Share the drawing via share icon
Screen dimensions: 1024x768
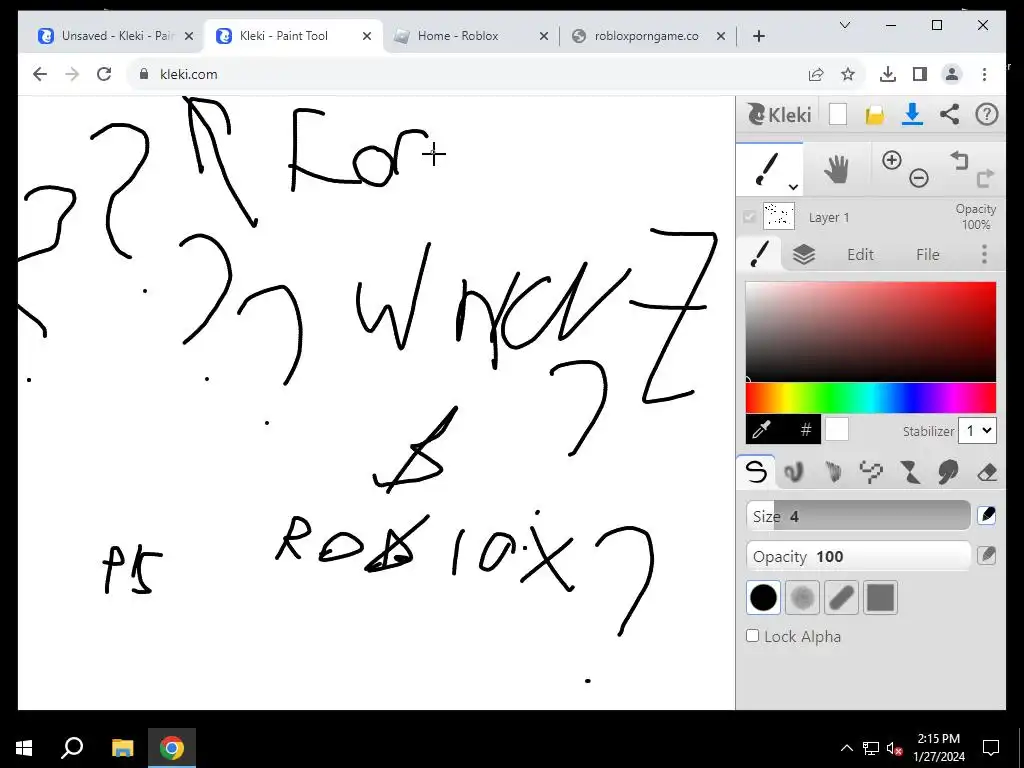(x=949, y=114)
